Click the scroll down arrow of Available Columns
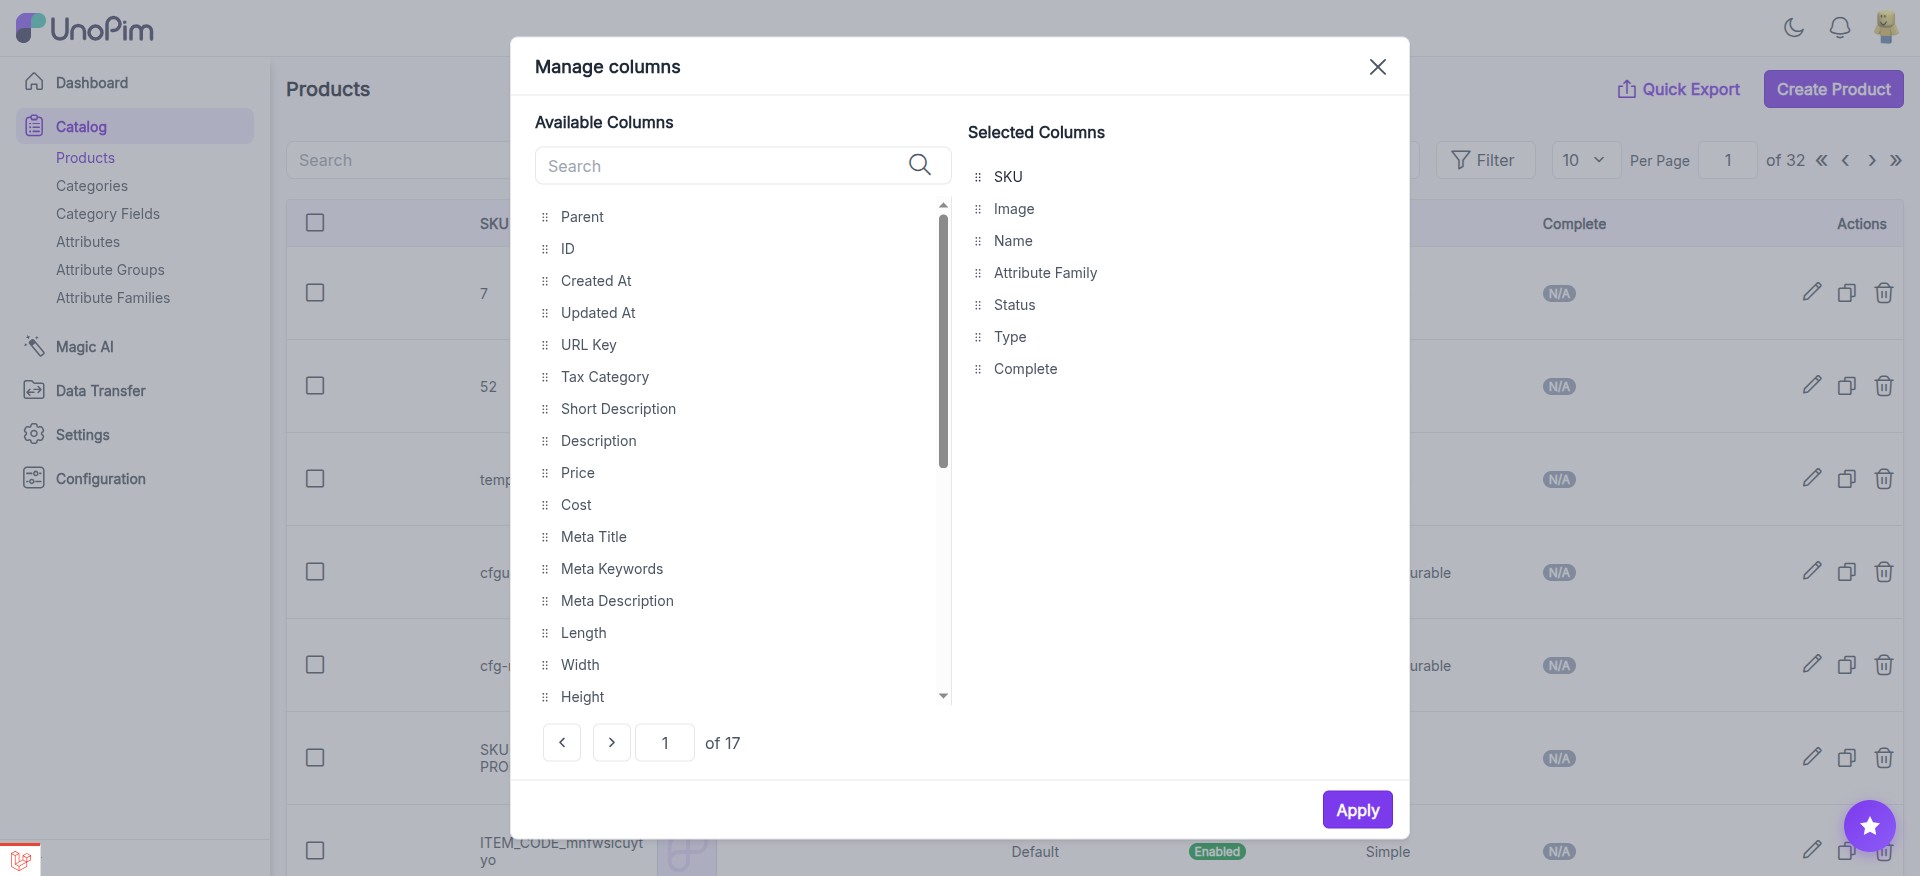1920x876 pixels. pyautogui.click(x=943, y=697)
